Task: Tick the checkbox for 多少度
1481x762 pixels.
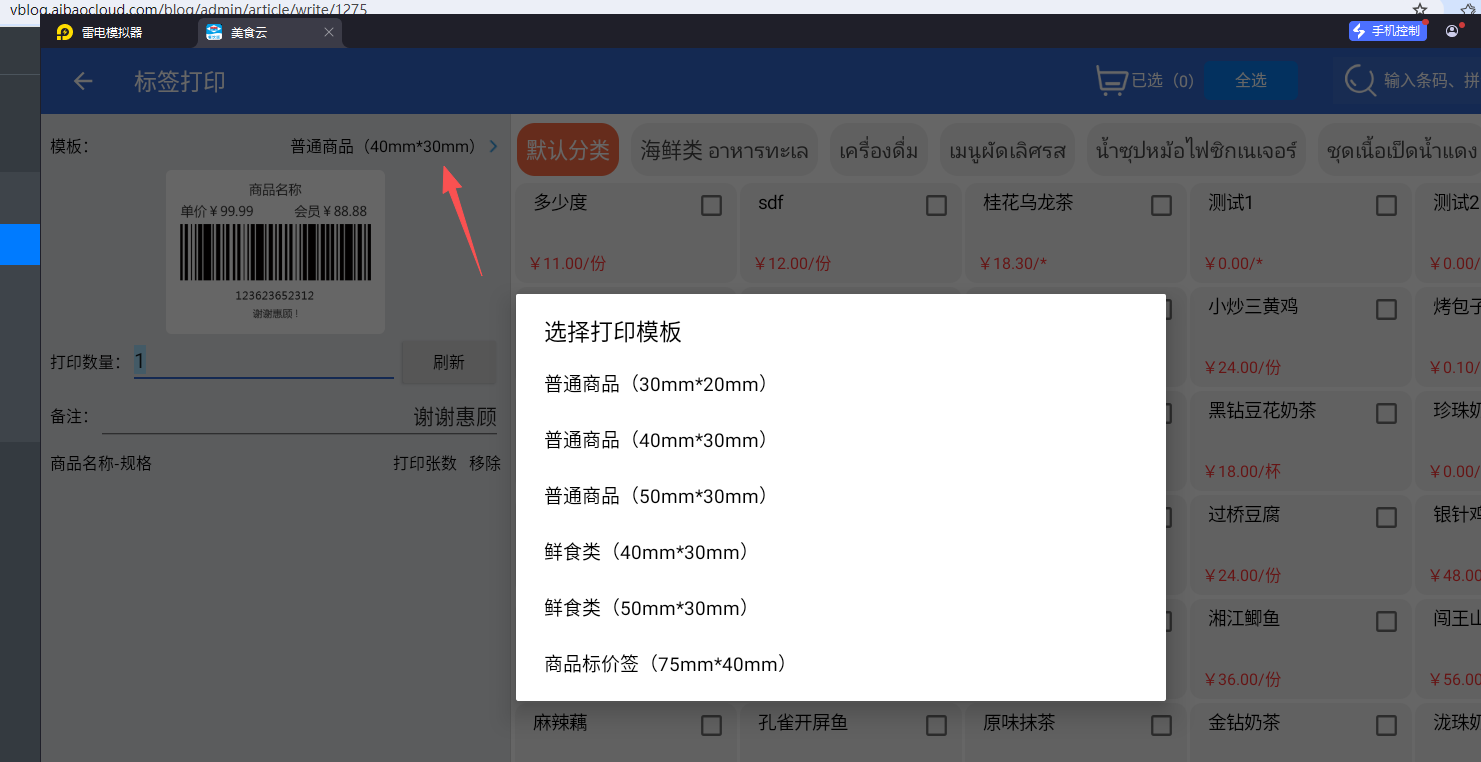Action: (x=711, y=205)
